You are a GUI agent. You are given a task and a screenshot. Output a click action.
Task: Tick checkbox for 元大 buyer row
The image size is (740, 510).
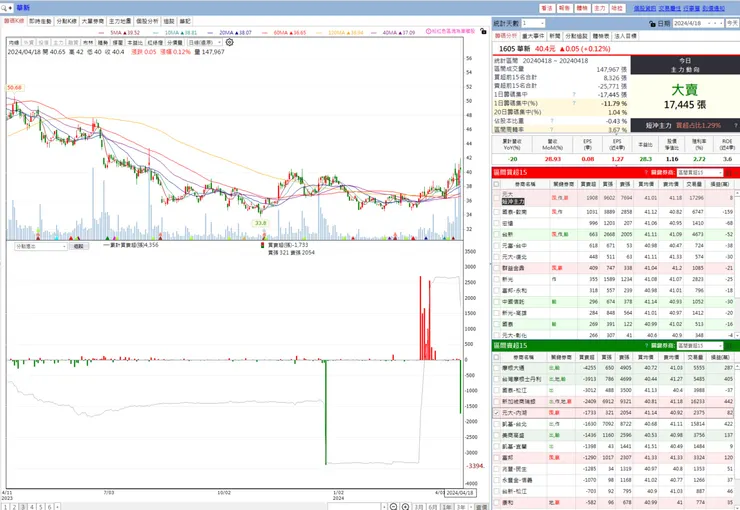496,198
